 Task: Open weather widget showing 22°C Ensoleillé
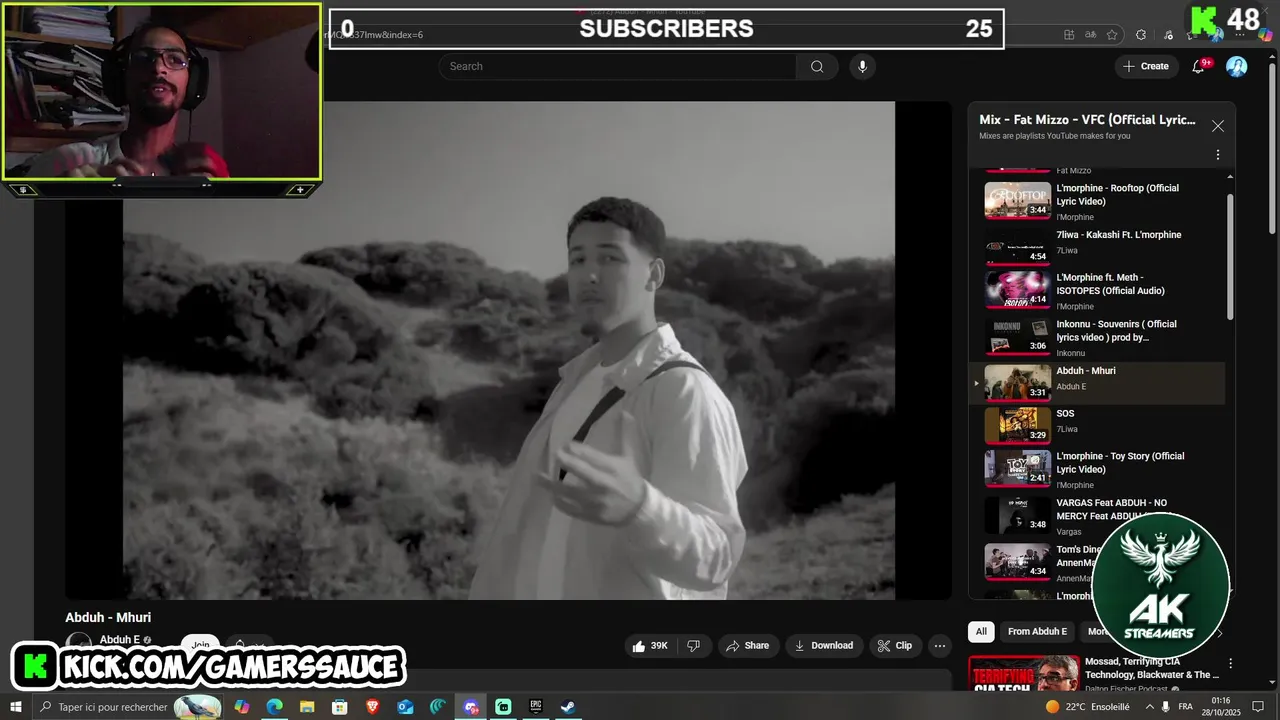(x=1088, y=707)
